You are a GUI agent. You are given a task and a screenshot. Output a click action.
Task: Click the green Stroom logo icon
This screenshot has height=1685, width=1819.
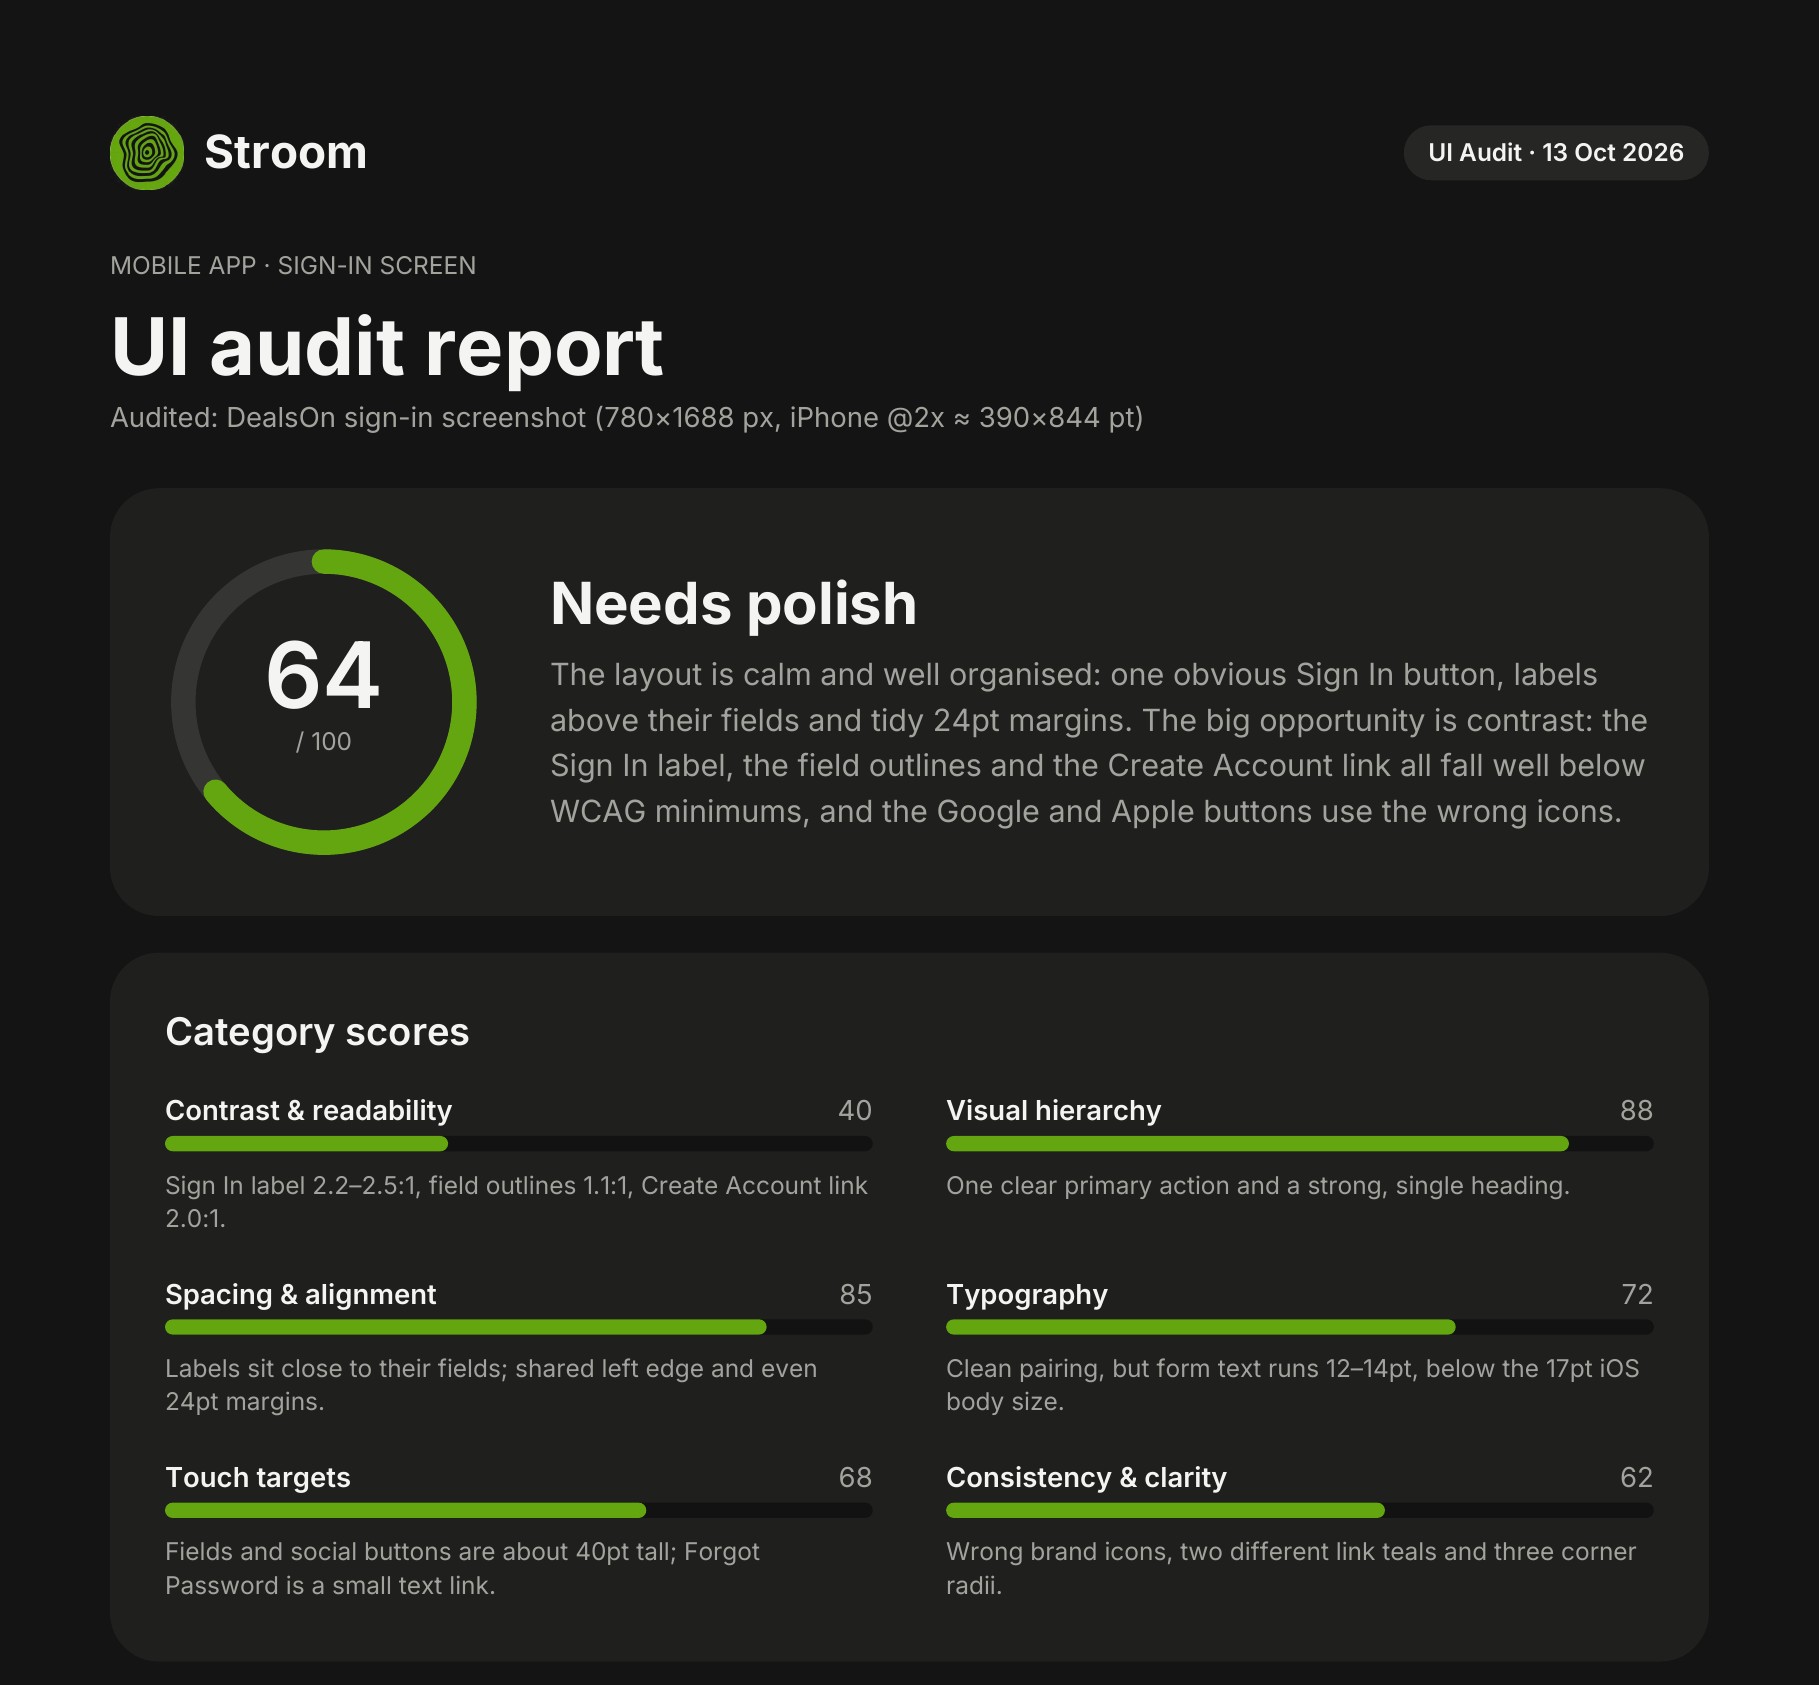[147, 153]
